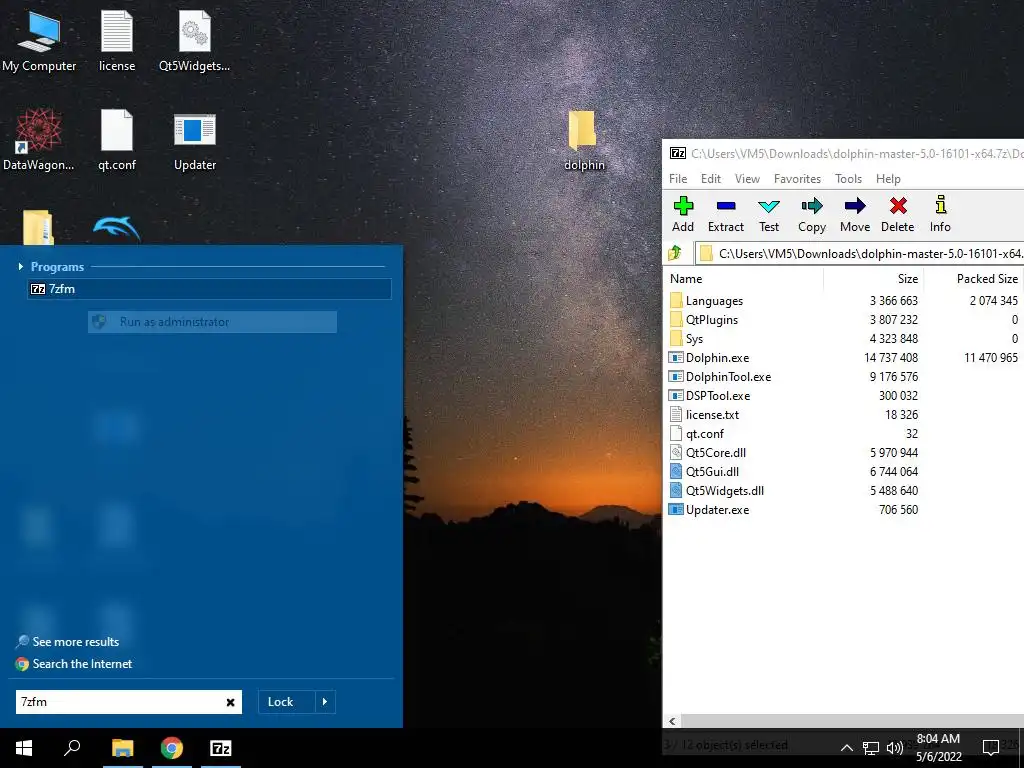Select the qt.conf desktop file
The width and height of the screenshot is (1024, 768).
coord(117,140)
